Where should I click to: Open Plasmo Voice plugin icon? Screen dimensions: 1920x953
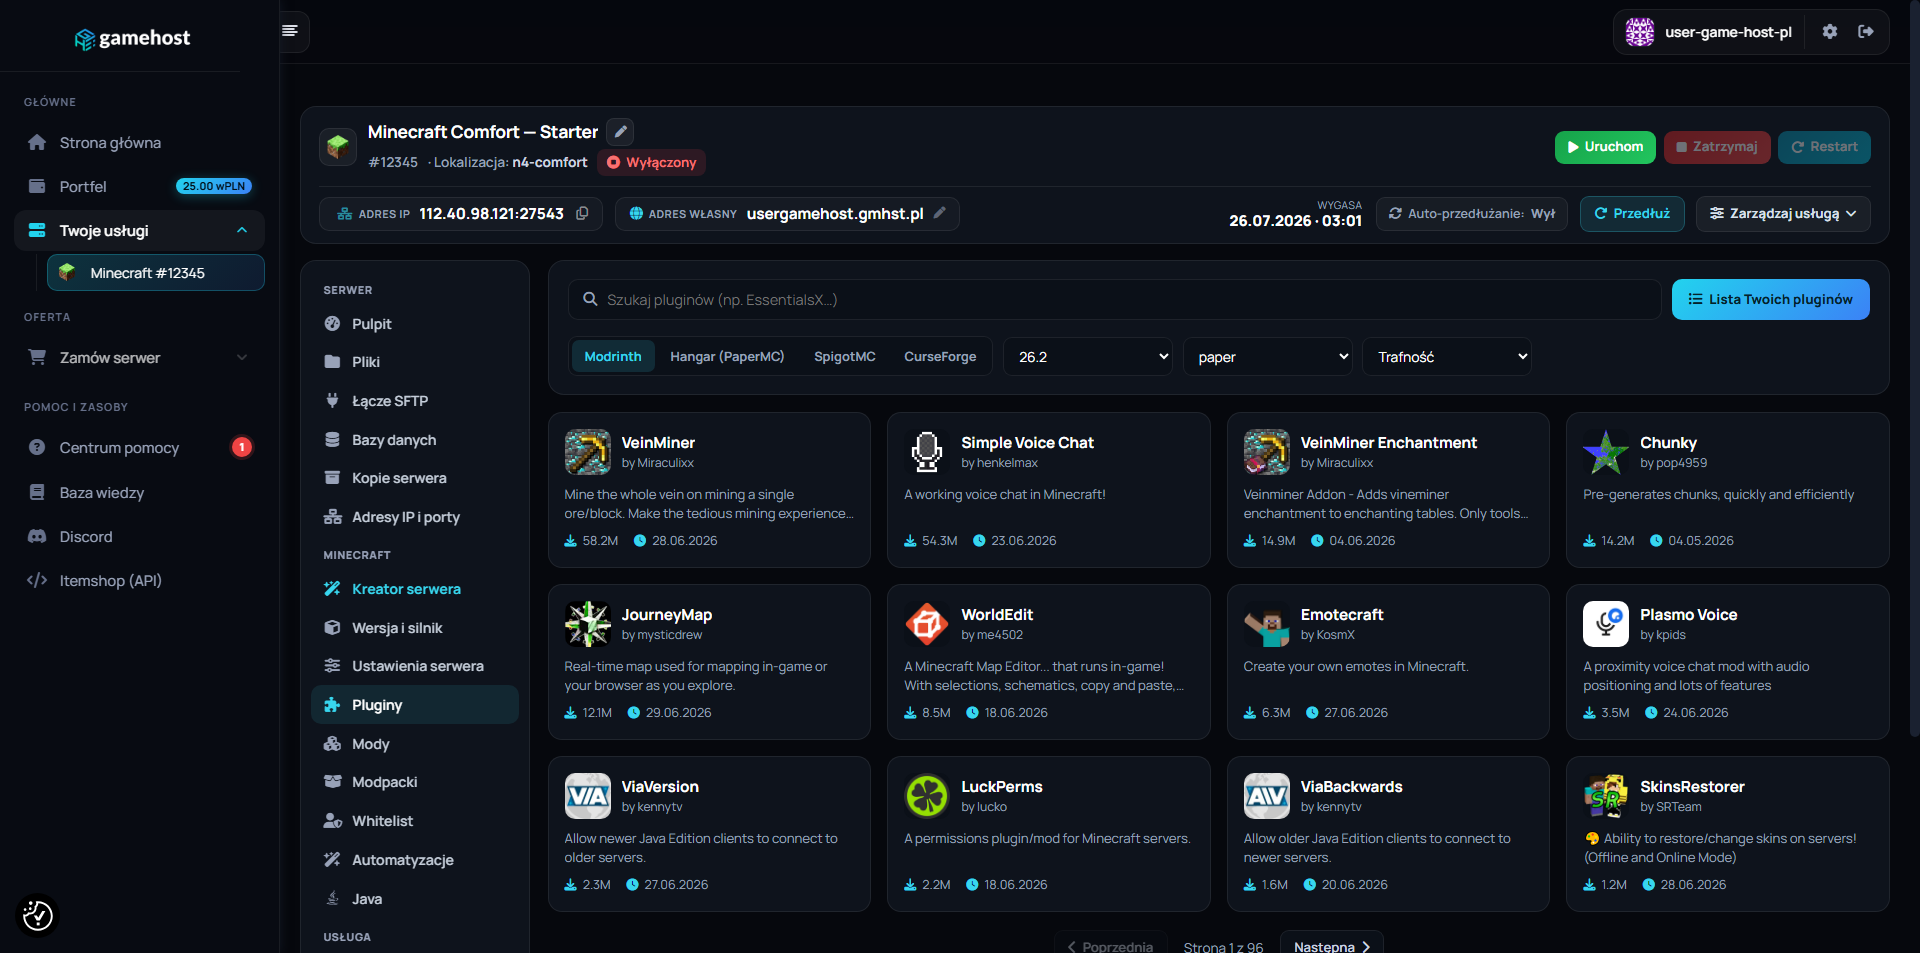tap(1606, 624)
